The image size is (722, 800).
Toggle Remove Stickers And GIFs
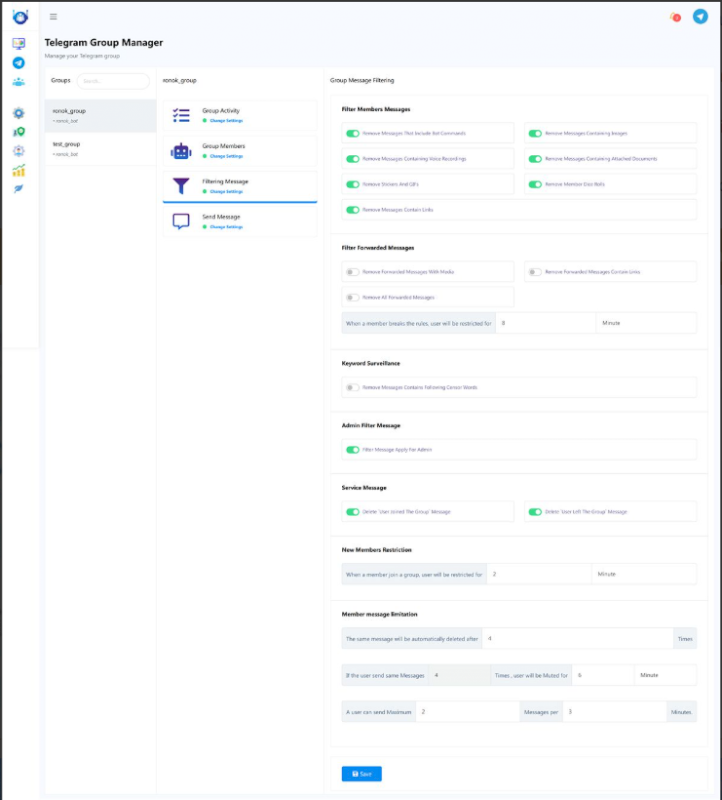click(x=353, y=185)
